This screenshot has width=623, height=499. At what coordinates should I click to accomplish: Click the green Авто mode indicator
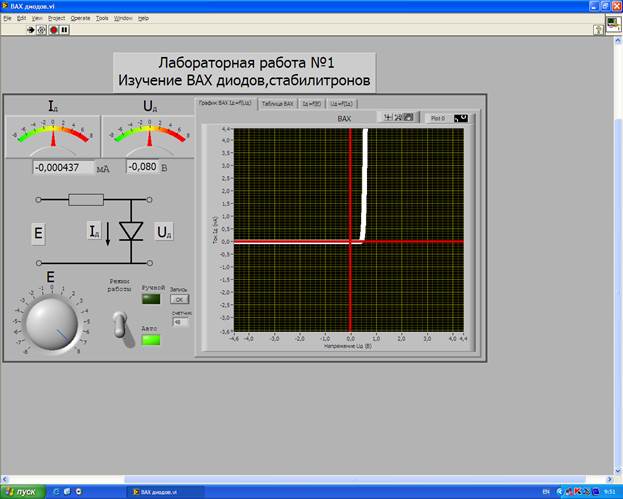tap(151, 341)
